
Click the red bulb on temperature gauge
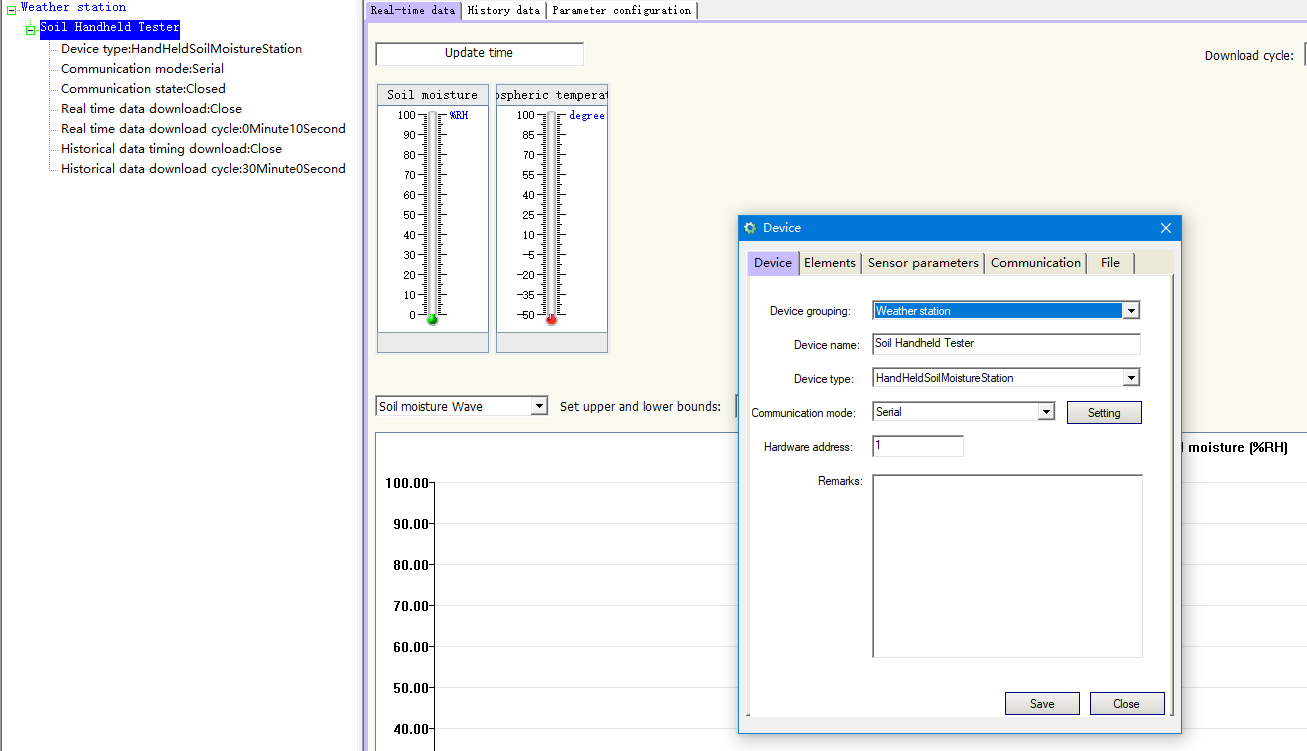551,319
